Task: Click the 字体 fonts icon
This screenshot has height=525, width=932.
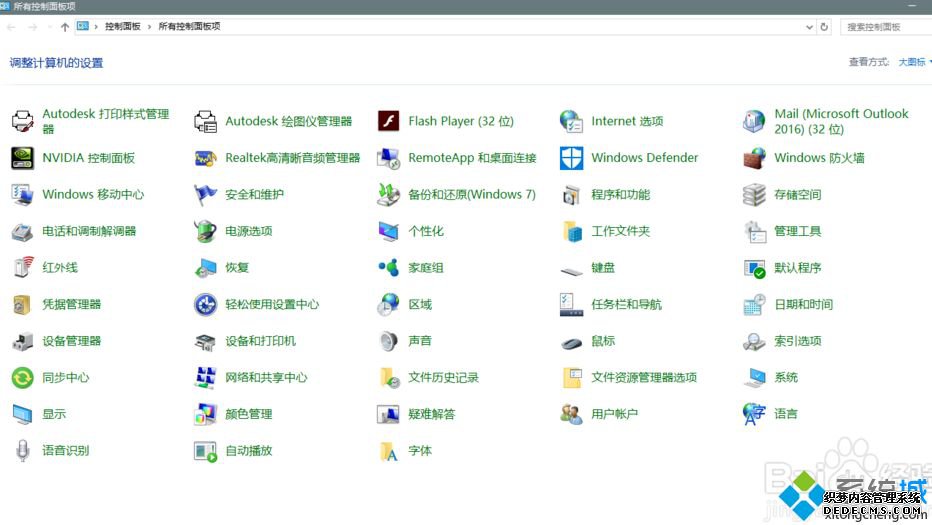Action: pyautogui.click(x=389, y=451)
